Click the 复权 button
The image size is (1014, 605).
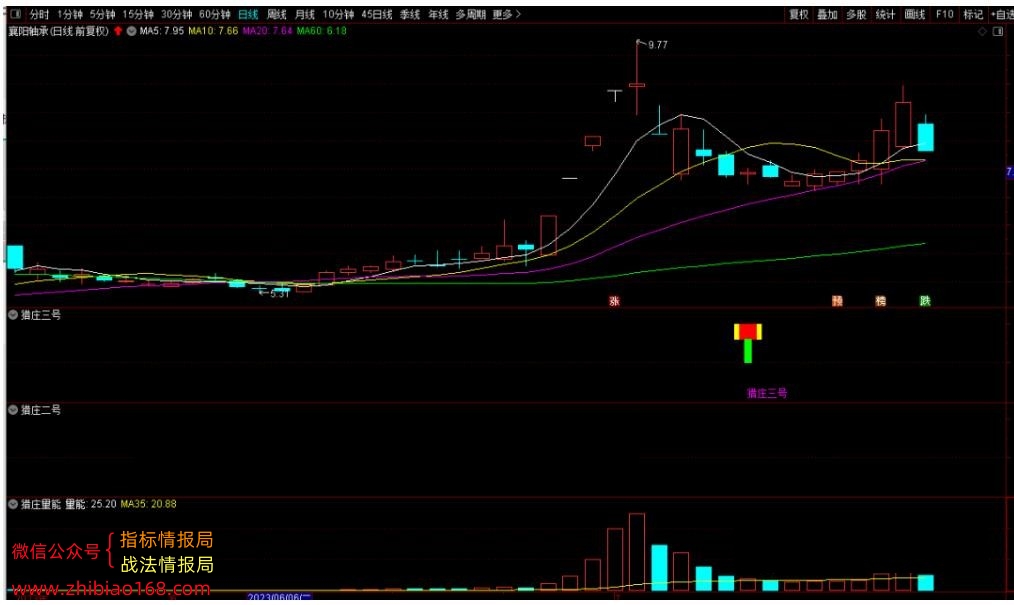coord(799,14)
